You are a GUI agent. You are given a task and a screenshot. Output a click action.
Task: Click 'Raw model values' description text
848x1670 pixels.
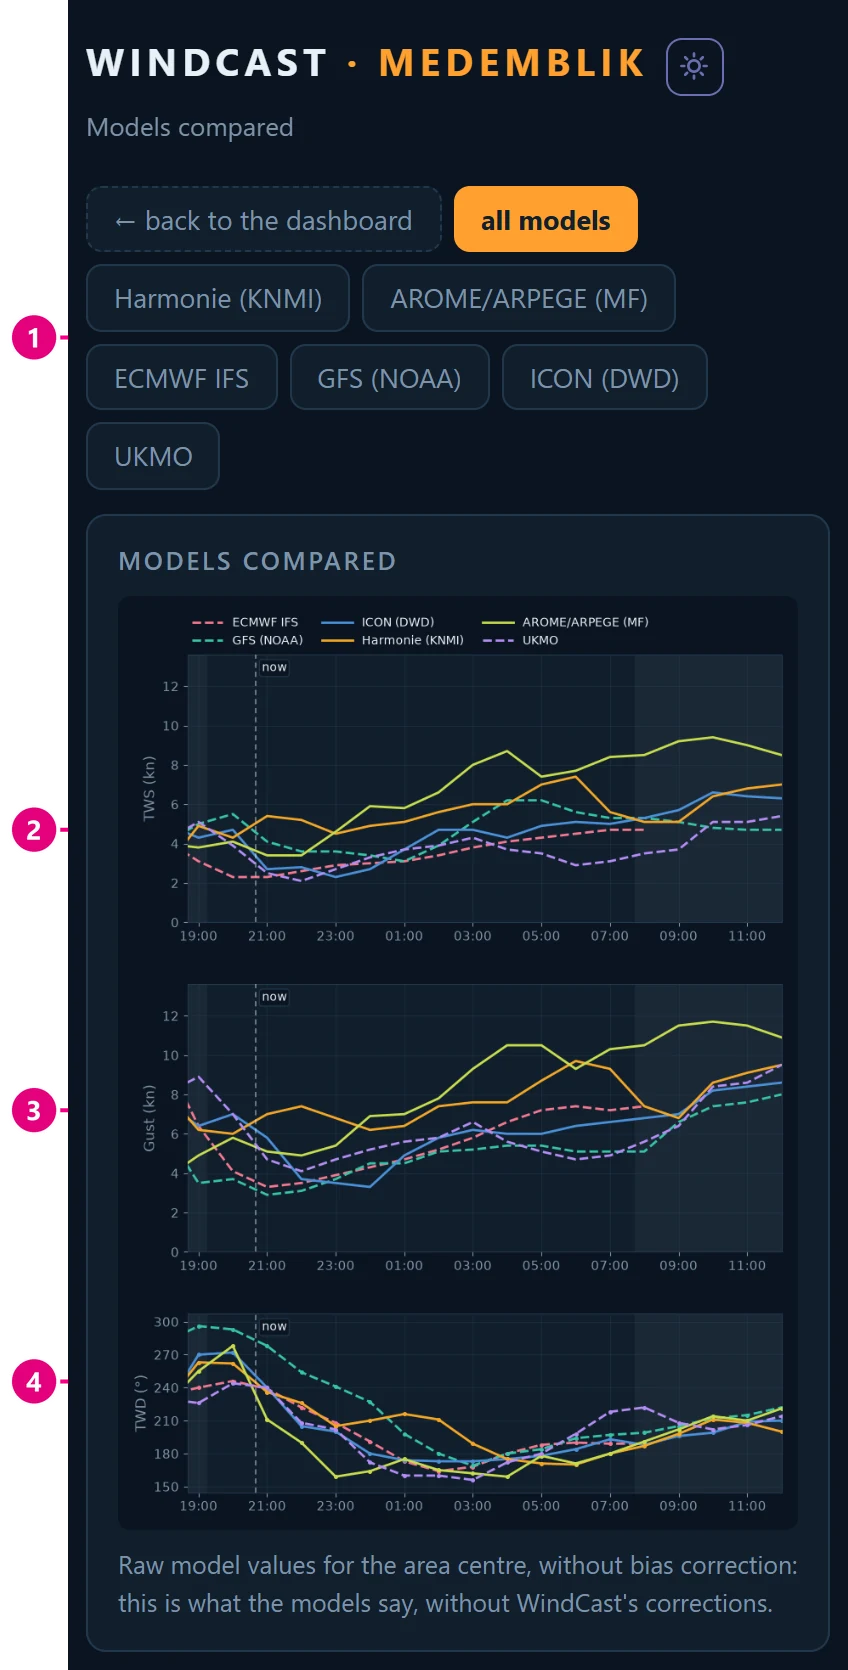(x=458, y=1584)
